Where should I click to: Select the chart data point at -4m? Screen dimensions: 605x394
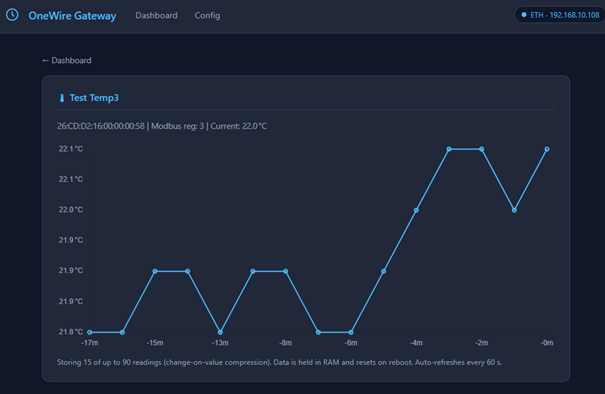point(416,210)
